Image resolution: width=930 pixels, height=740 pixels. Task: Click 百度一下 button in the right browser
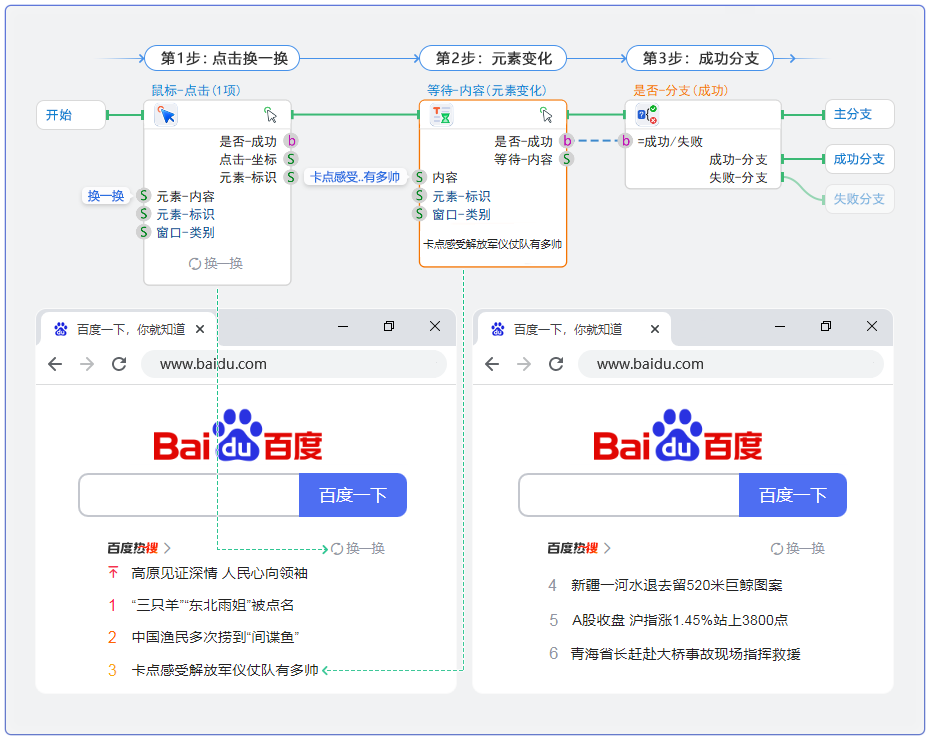[792, 495]
